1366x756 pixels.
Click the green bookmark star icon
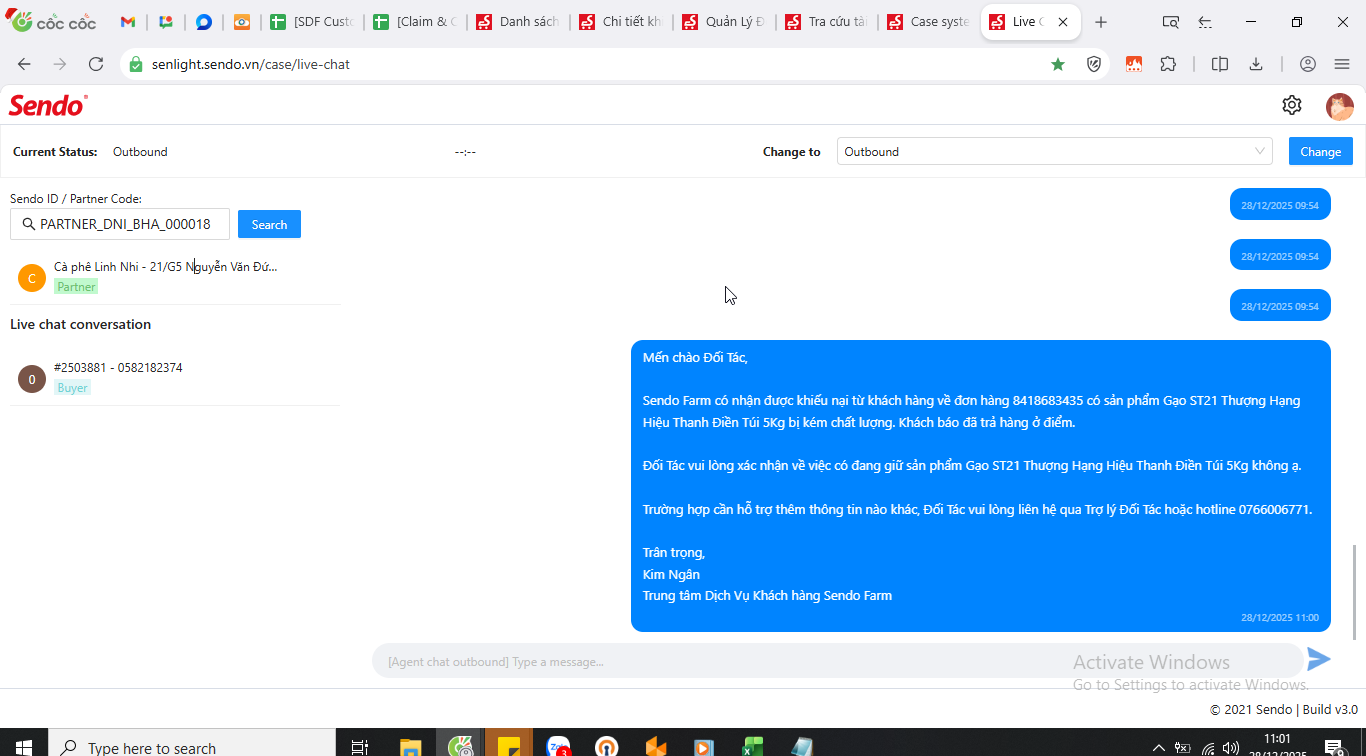[x=1058, y=64]
